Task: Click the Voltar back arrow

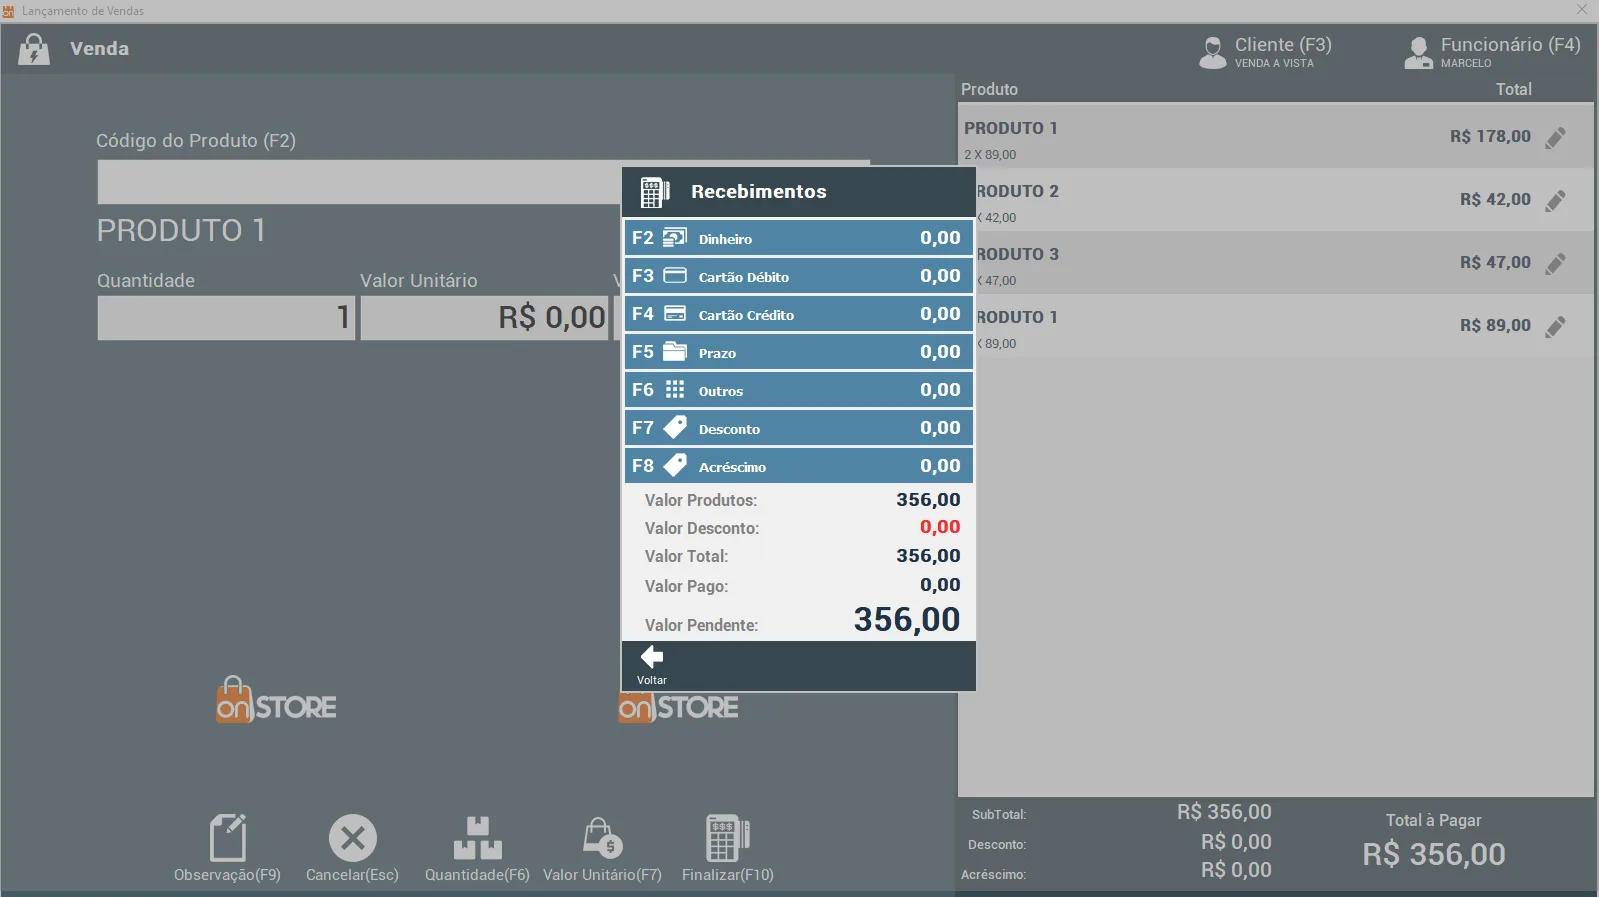Action: tap(652, 657)
